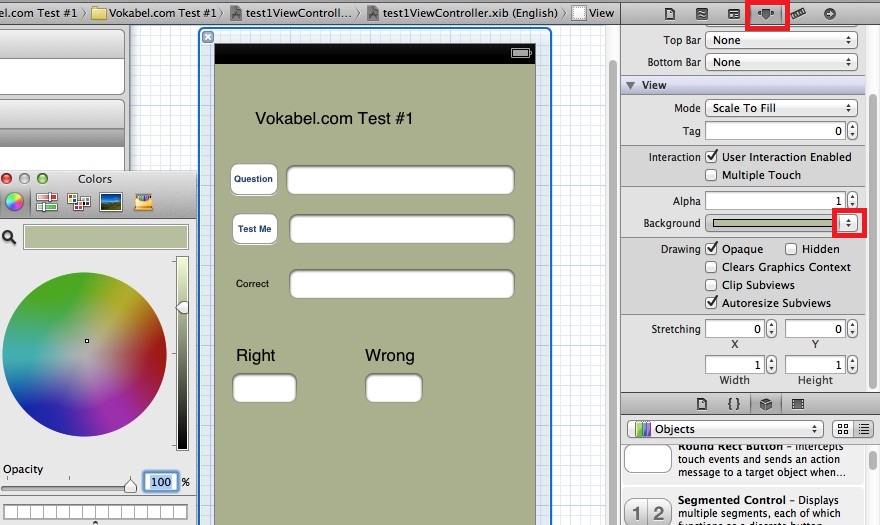Switch object library to list view

coord(864,429)
